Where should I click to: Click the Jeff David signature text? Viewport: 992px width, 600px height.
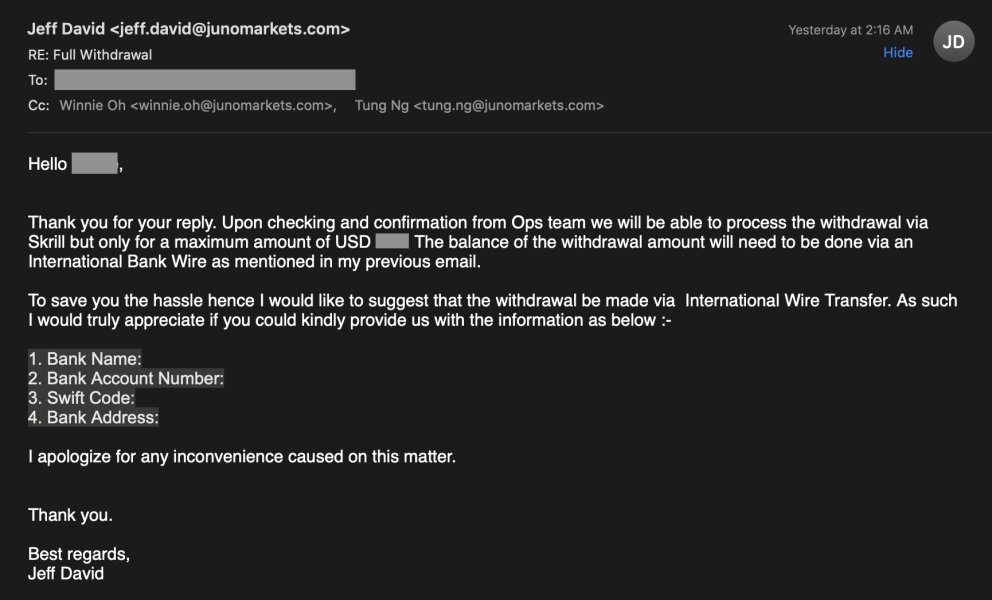(x=66, y=574)
